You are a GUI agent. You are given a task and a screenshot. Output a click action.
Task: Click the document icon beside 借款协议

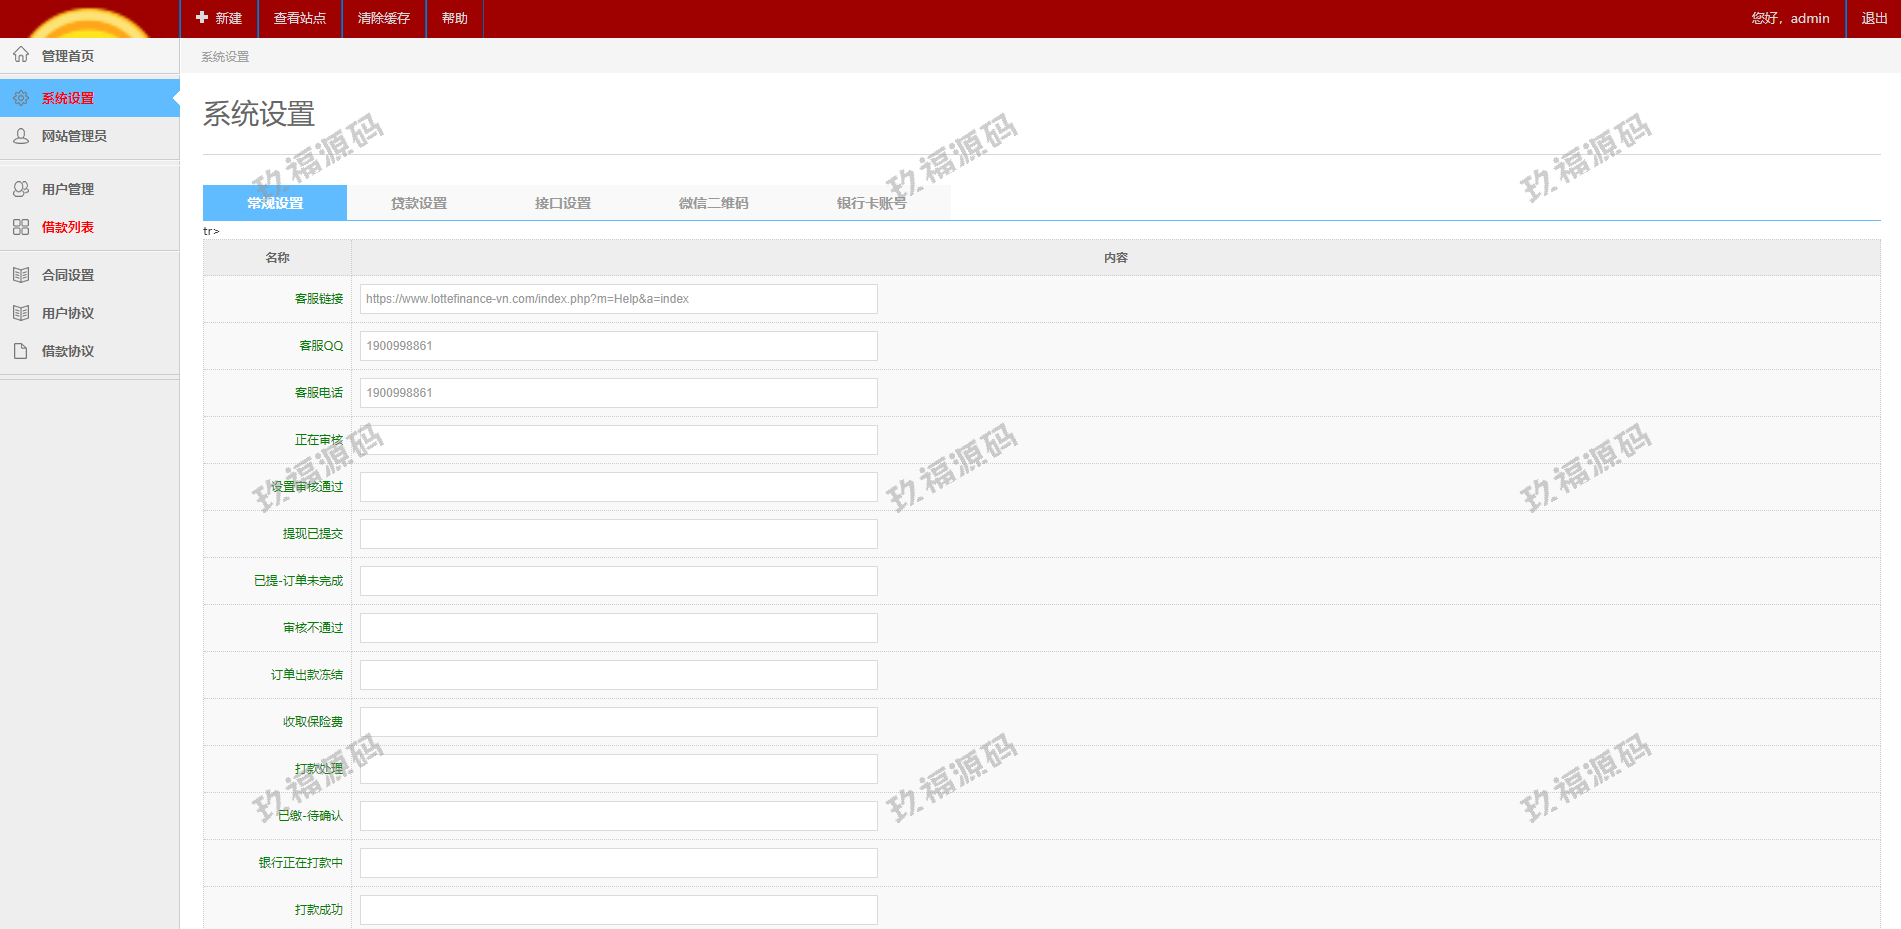(21, 351)
